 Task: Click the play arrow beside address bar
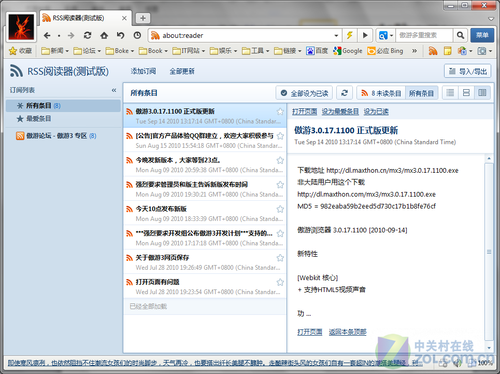[x=365, y=35]
